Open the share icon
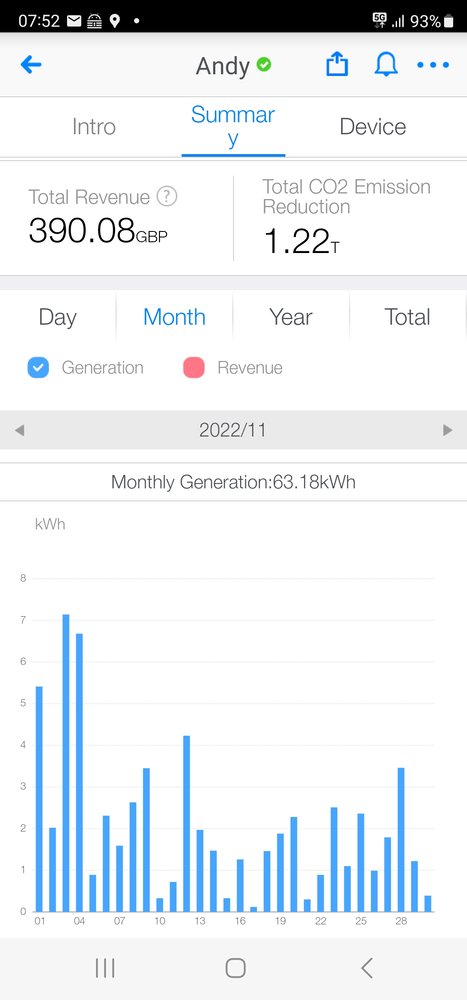This screenshot has width=467, height=1000. 337,64
